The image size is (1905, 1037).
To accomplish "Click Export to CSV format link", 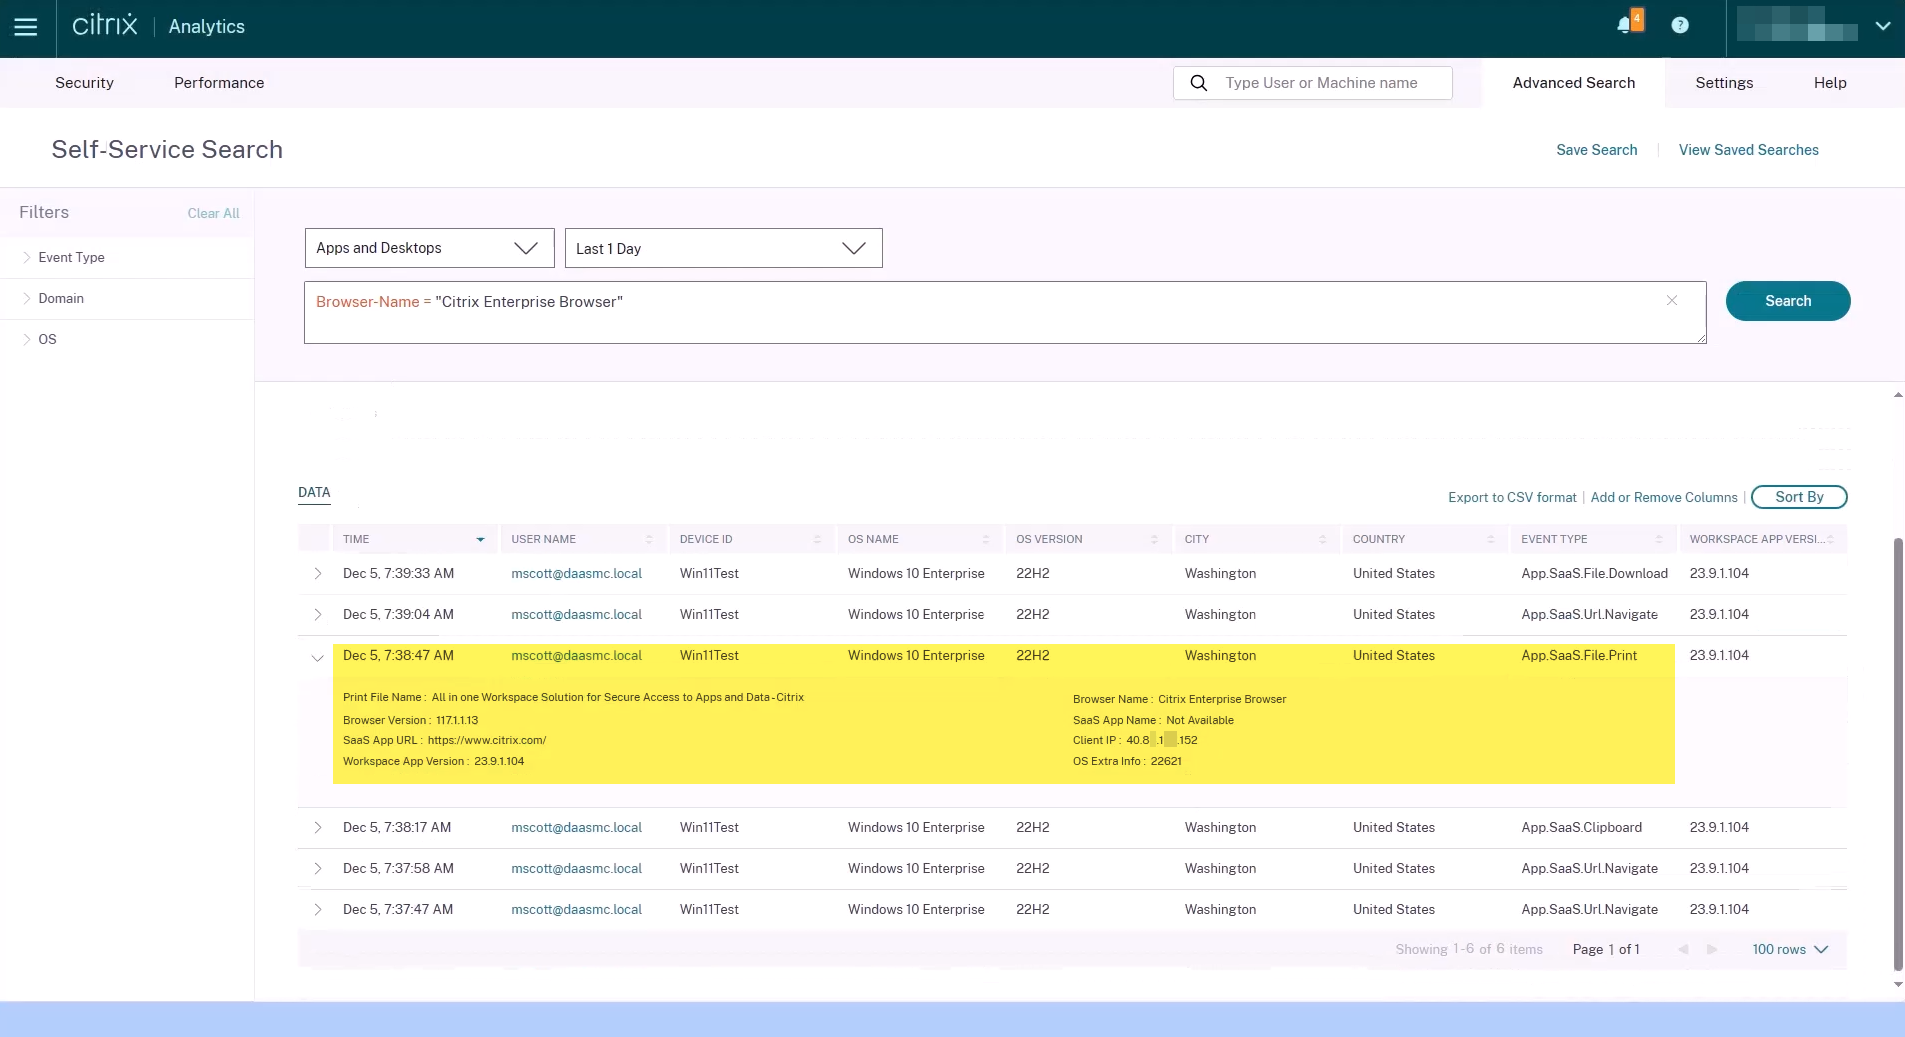I will pos(1512,498).
